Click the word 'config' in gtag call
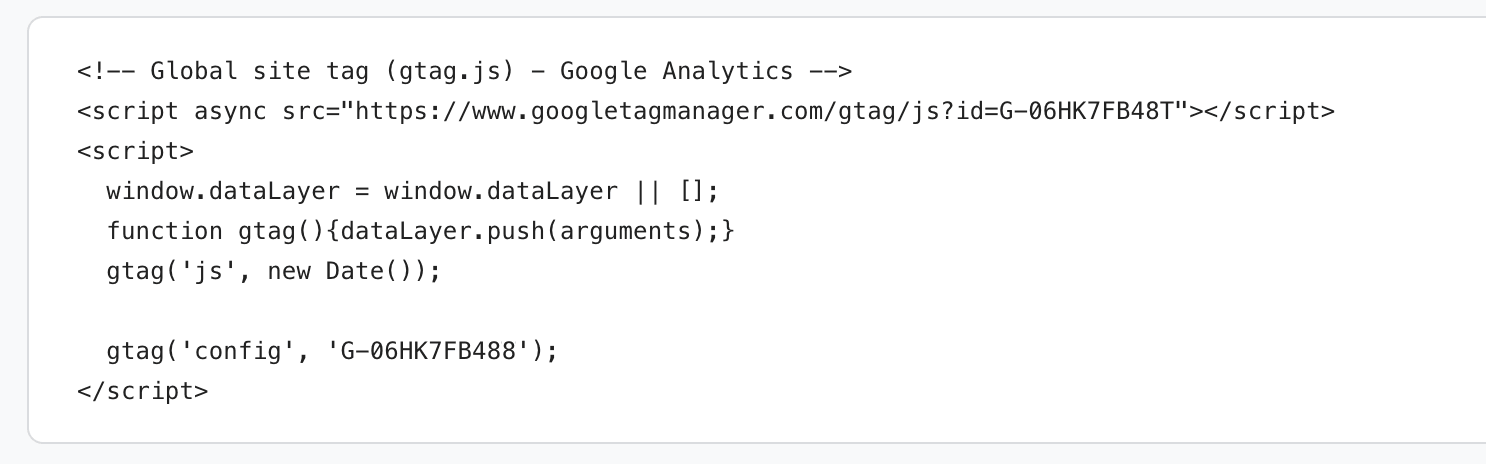 point(238,351)
